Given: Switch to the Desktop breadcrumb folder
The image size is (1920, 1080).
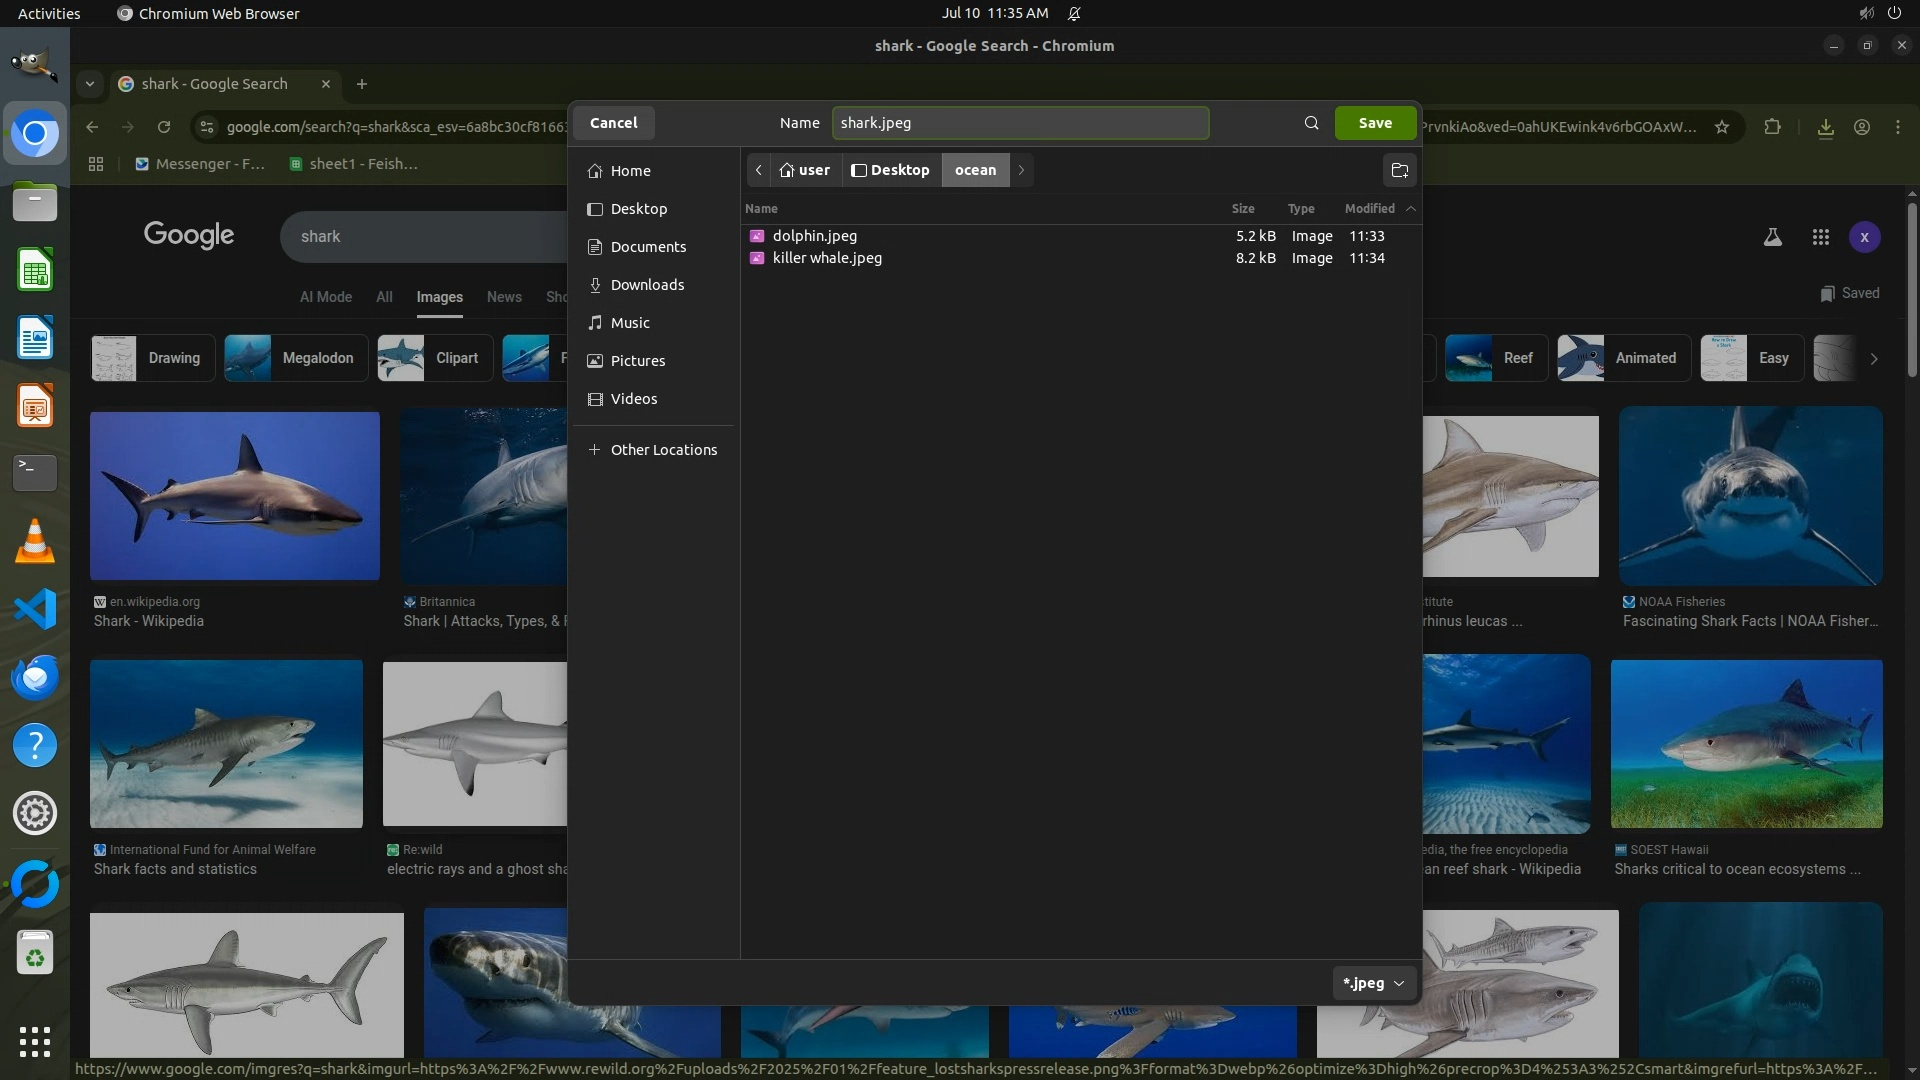Looking at the screenshot, I should tap(890, 170).
